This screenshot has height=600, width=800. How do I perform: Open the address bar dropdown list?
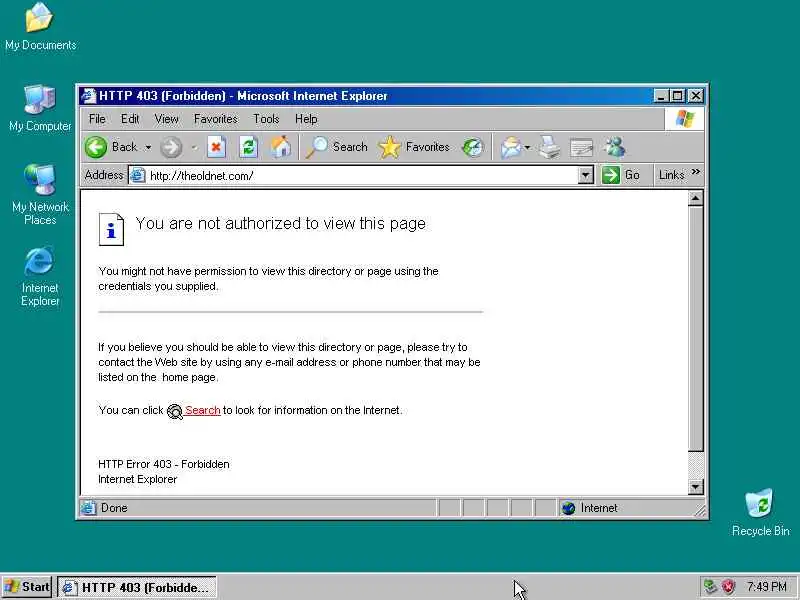(586, 176)
